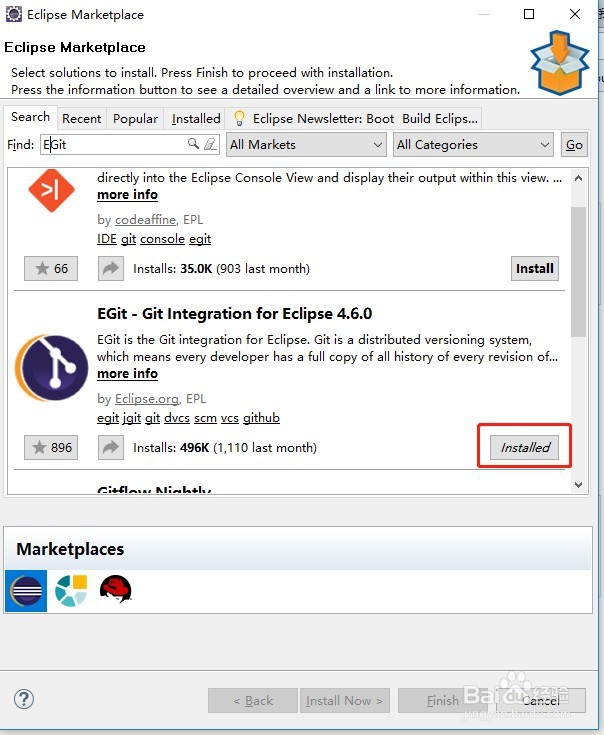The width and height of the screenshot is (604, 735).
Task: Click the console tag link
Action: tap(163, 239)
